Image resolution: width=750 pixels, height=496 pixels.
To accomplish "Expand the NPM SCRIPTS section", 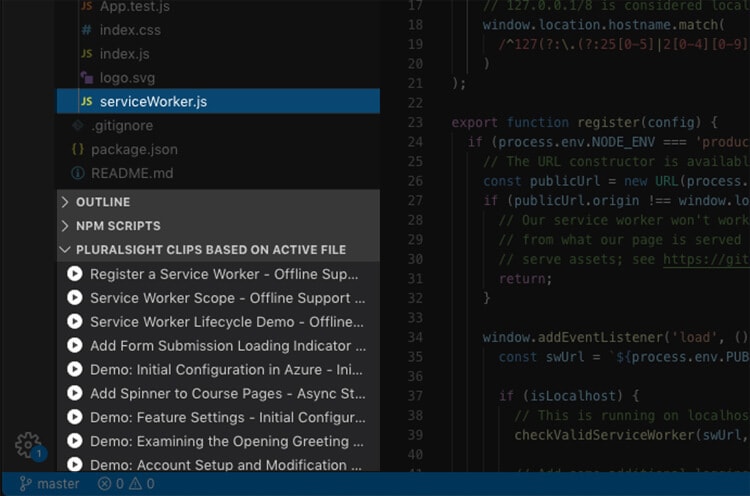I will [x=218, y=226].
